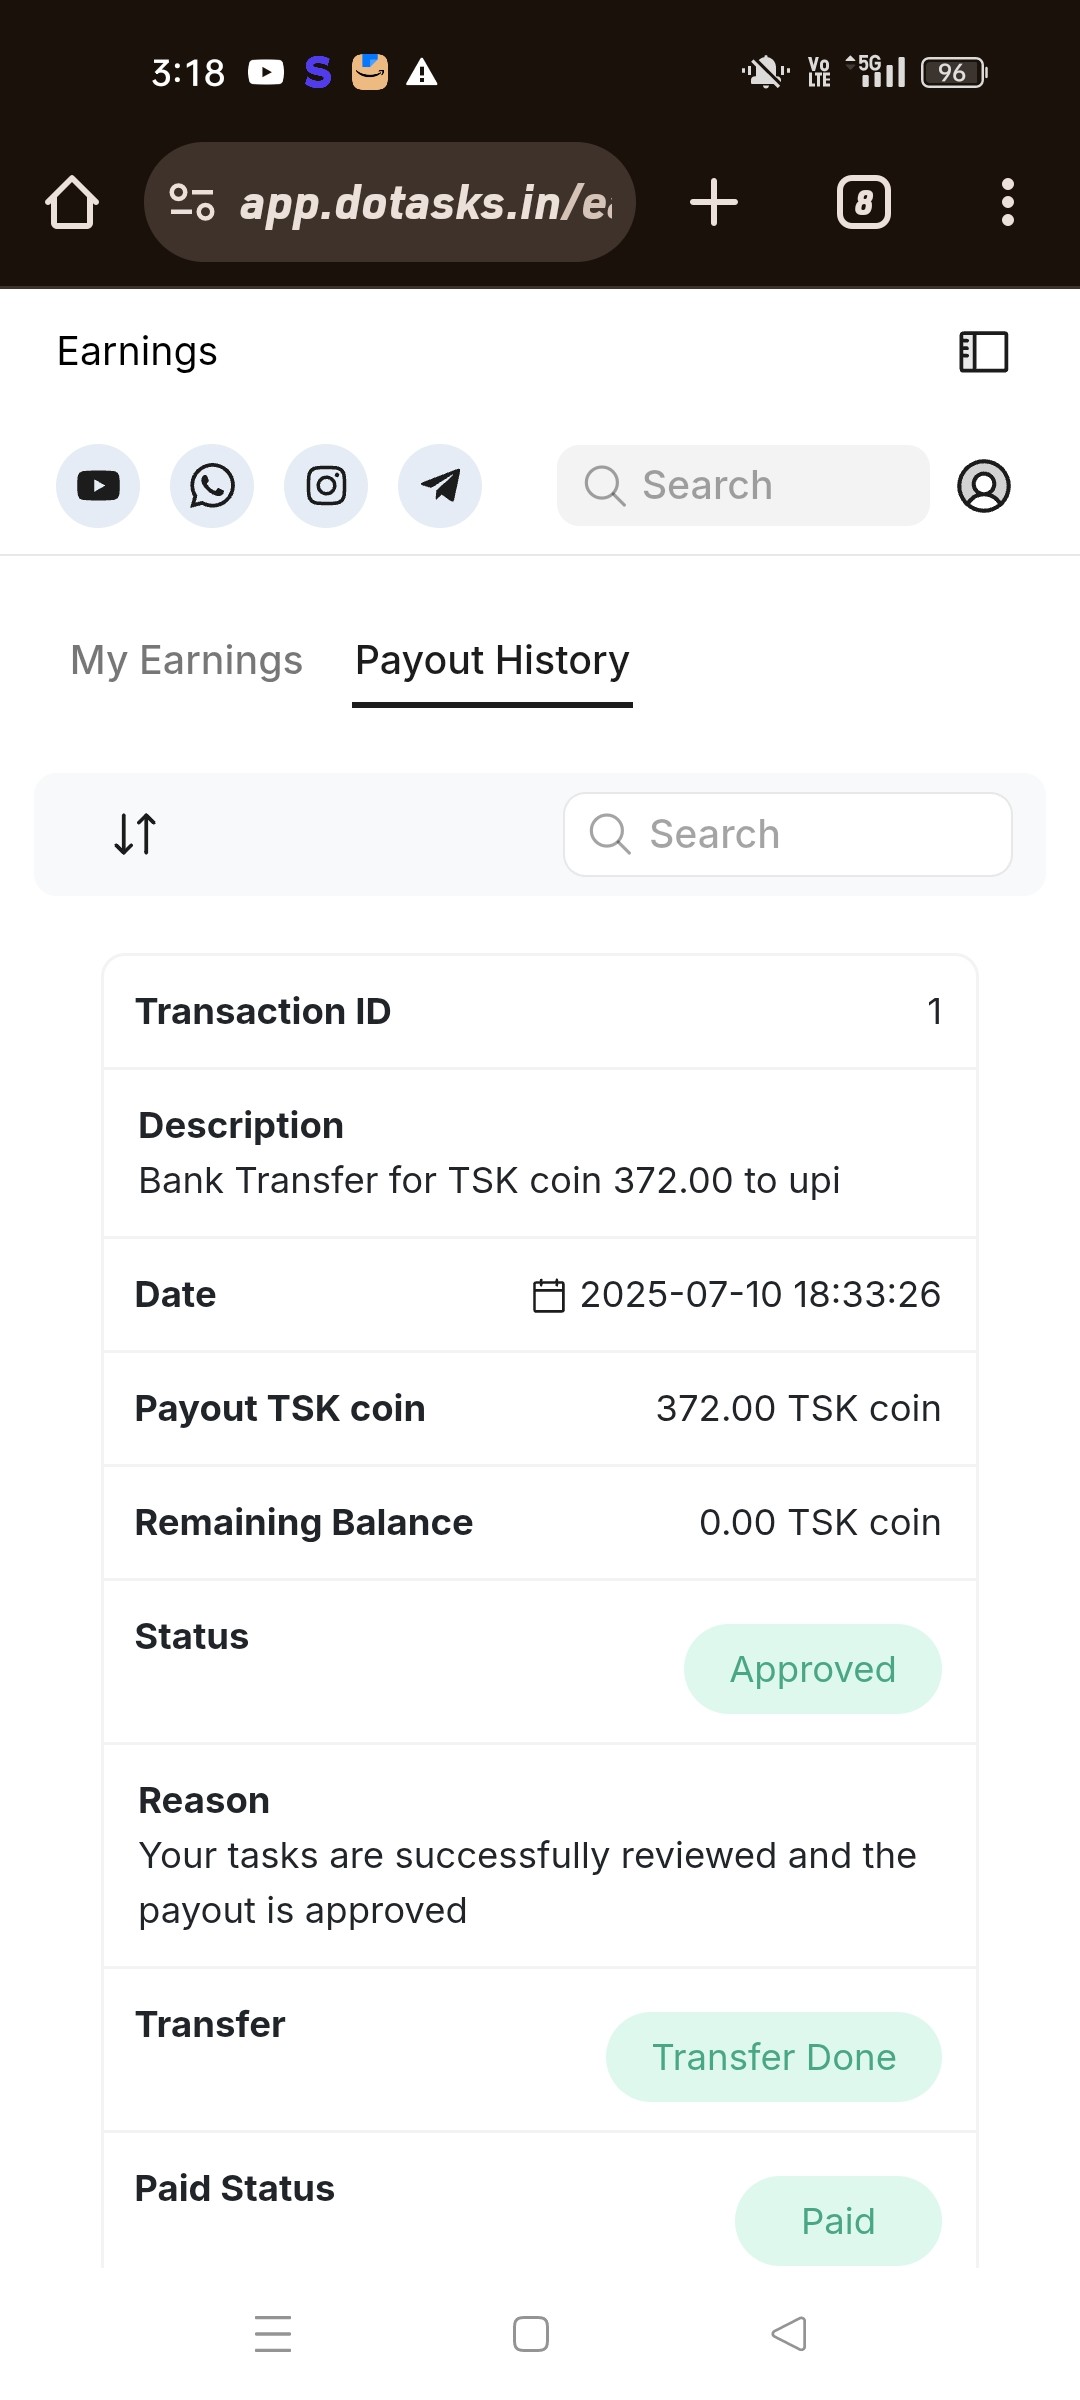1080x2400 pixels.
Task: Tap the Android back navigation button
Action: click(x=789, y=2334)
